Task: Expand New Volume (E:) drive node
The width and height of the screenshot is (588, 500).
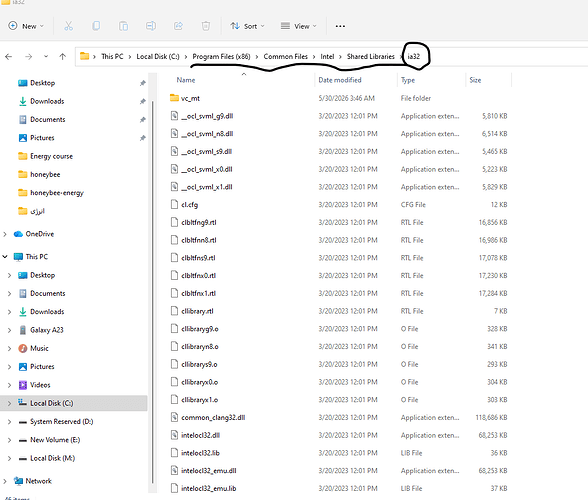Action: point(9,440)
